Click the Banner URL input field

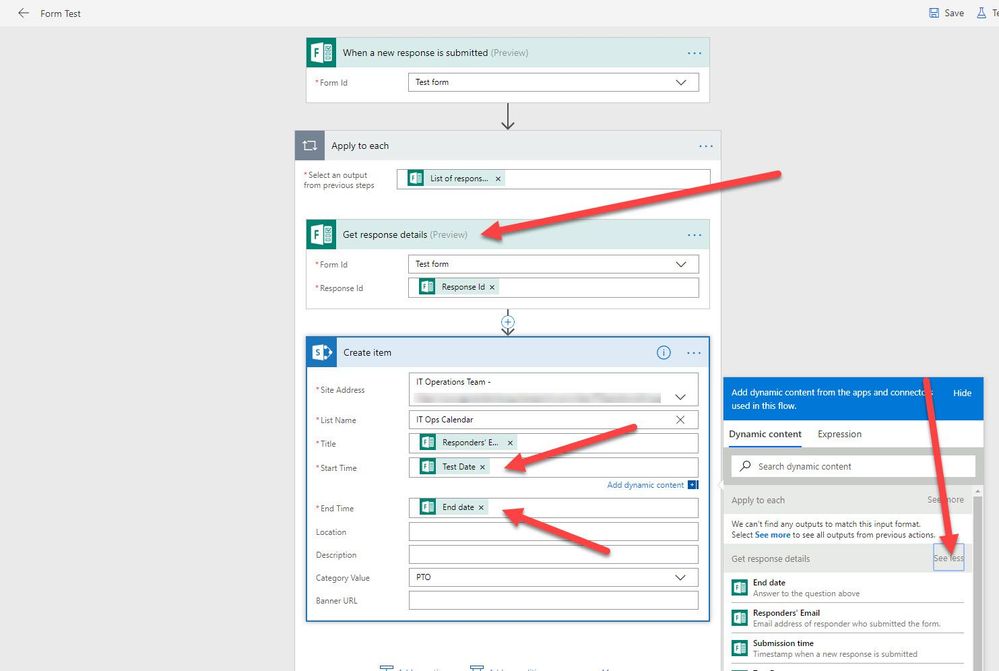point(553,600)
